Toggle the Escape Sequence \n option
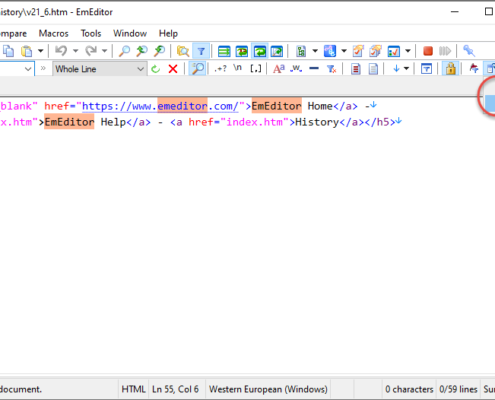This screenshot has width=495, height=400. pos(238,68)
